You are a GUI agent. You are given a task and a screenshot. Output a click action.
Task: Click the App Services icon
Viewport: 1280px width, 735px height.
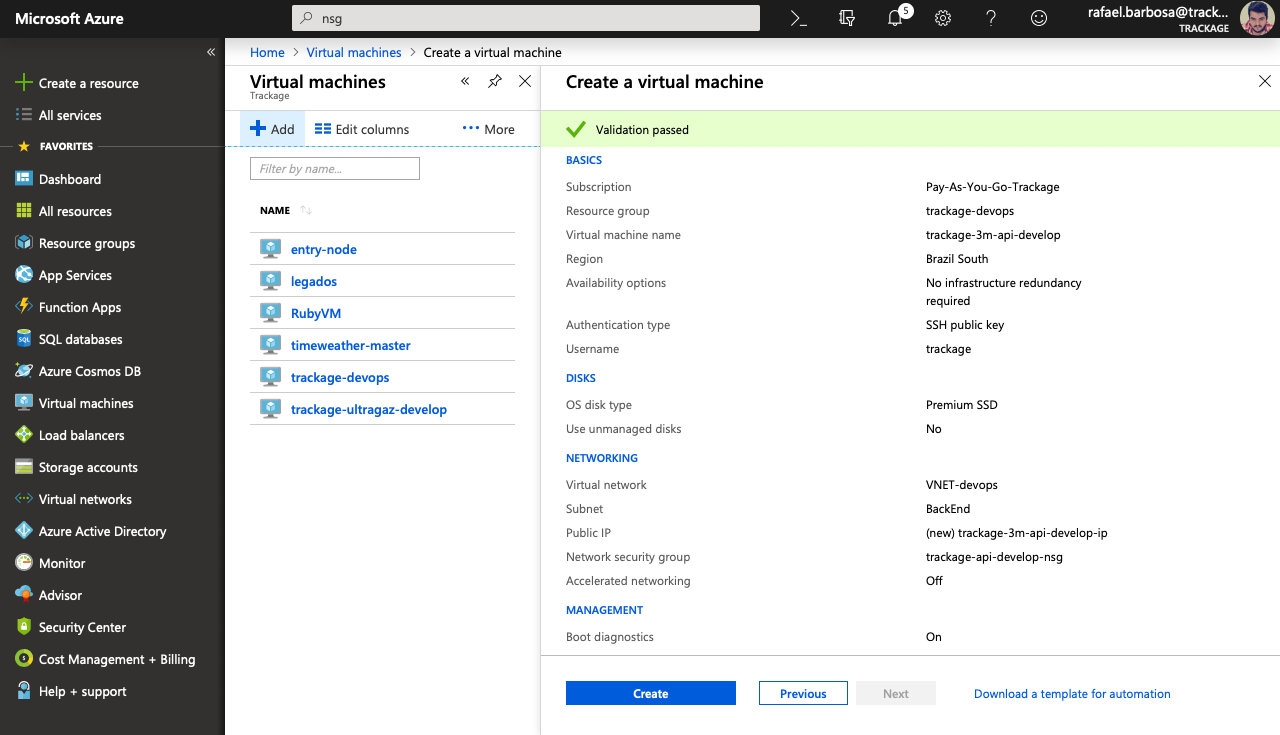click(24, 275)
